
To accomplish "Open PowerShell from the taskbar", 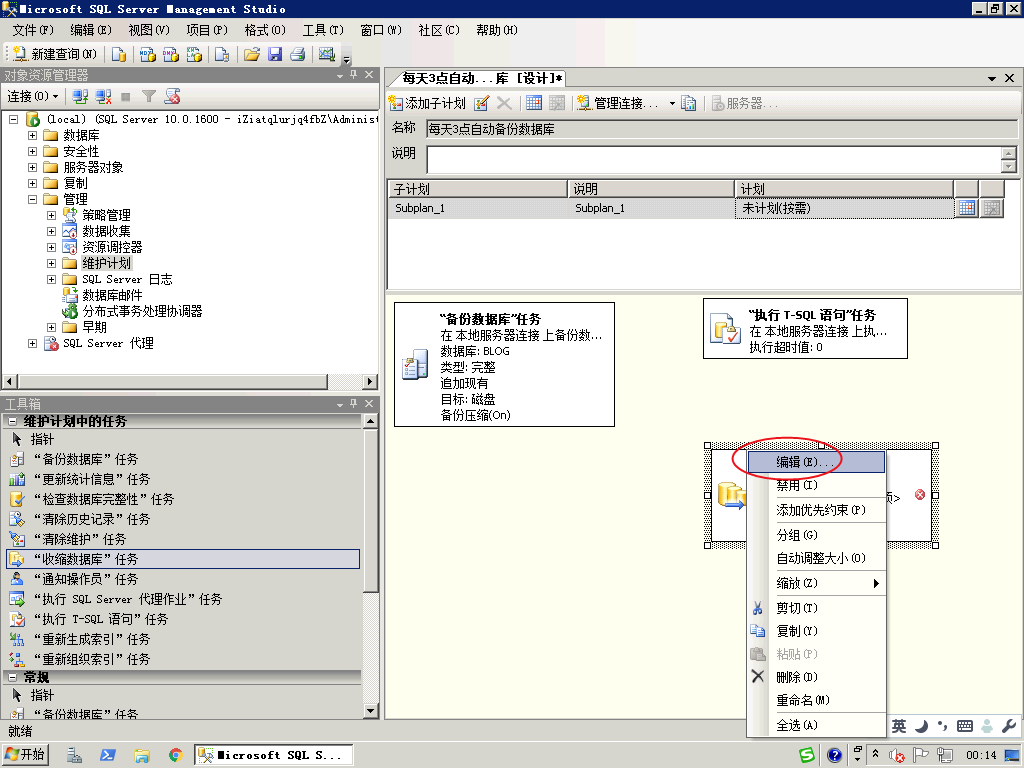I will [108, 755].
